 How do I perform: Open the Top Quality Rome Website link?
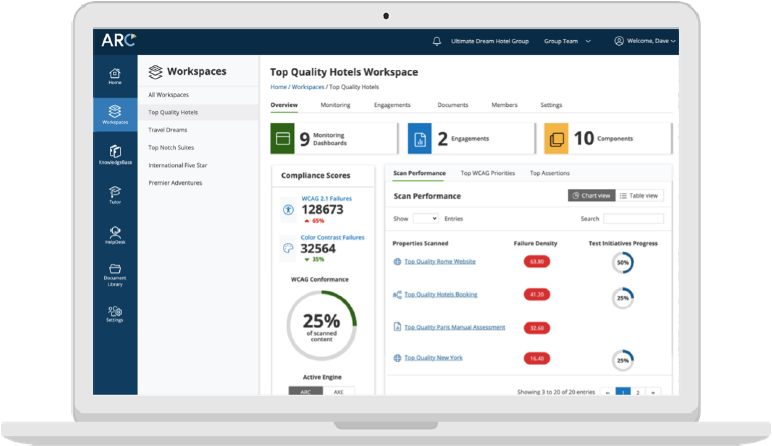pos(440,262)
